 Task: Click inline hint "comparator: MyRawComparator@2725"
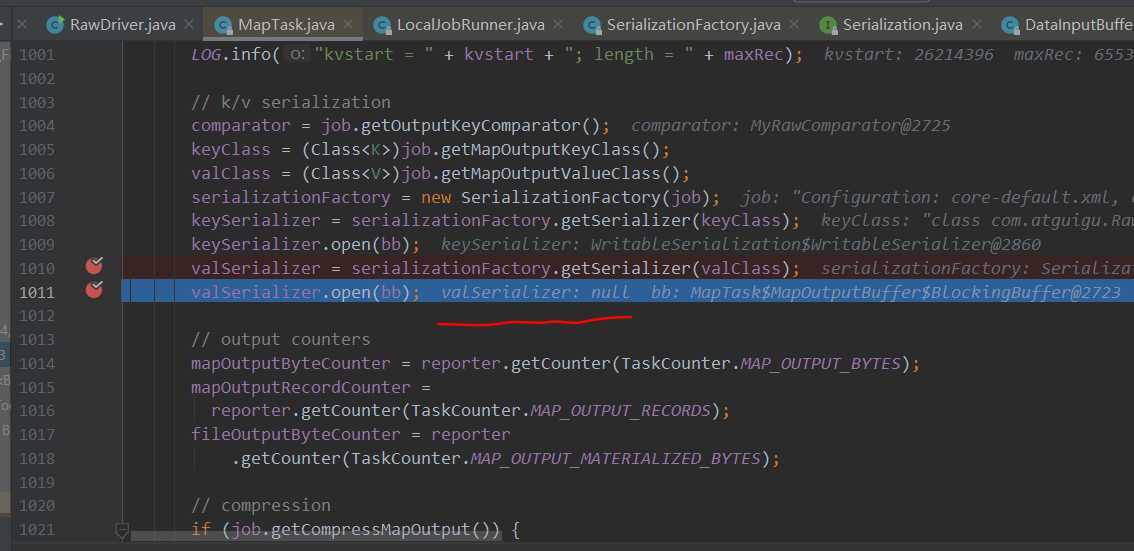click(790, 126)
